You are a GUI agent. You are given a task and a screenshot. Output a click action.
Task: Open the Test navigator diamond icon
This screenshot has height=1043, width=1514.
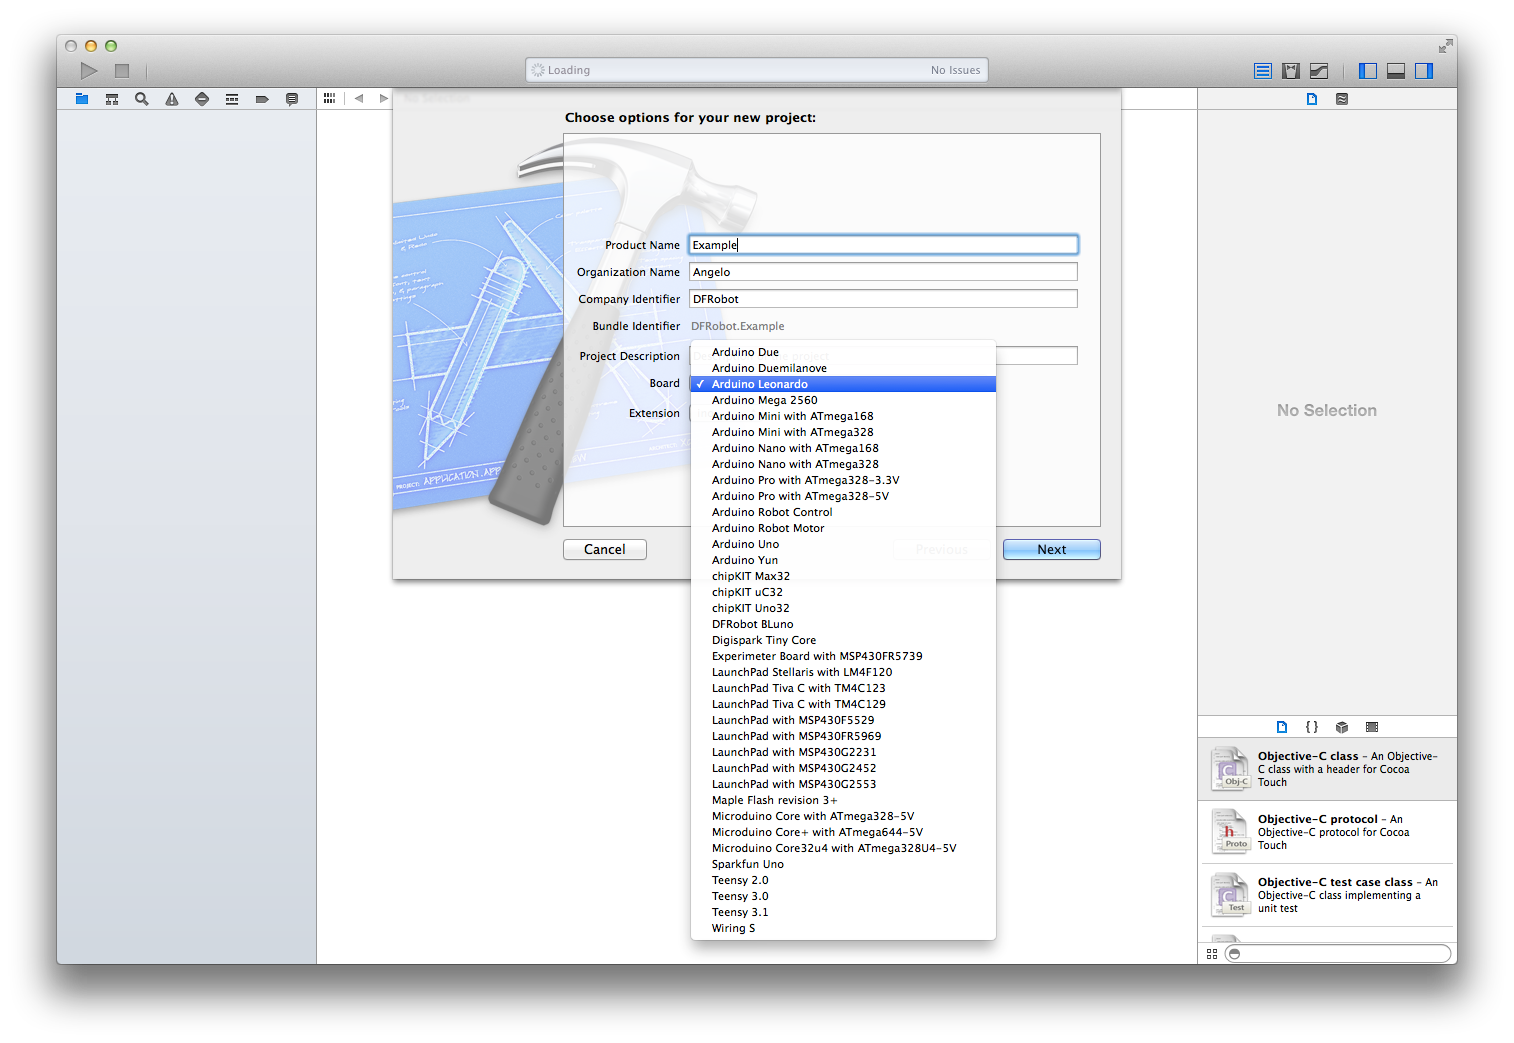tap(202, 99)
